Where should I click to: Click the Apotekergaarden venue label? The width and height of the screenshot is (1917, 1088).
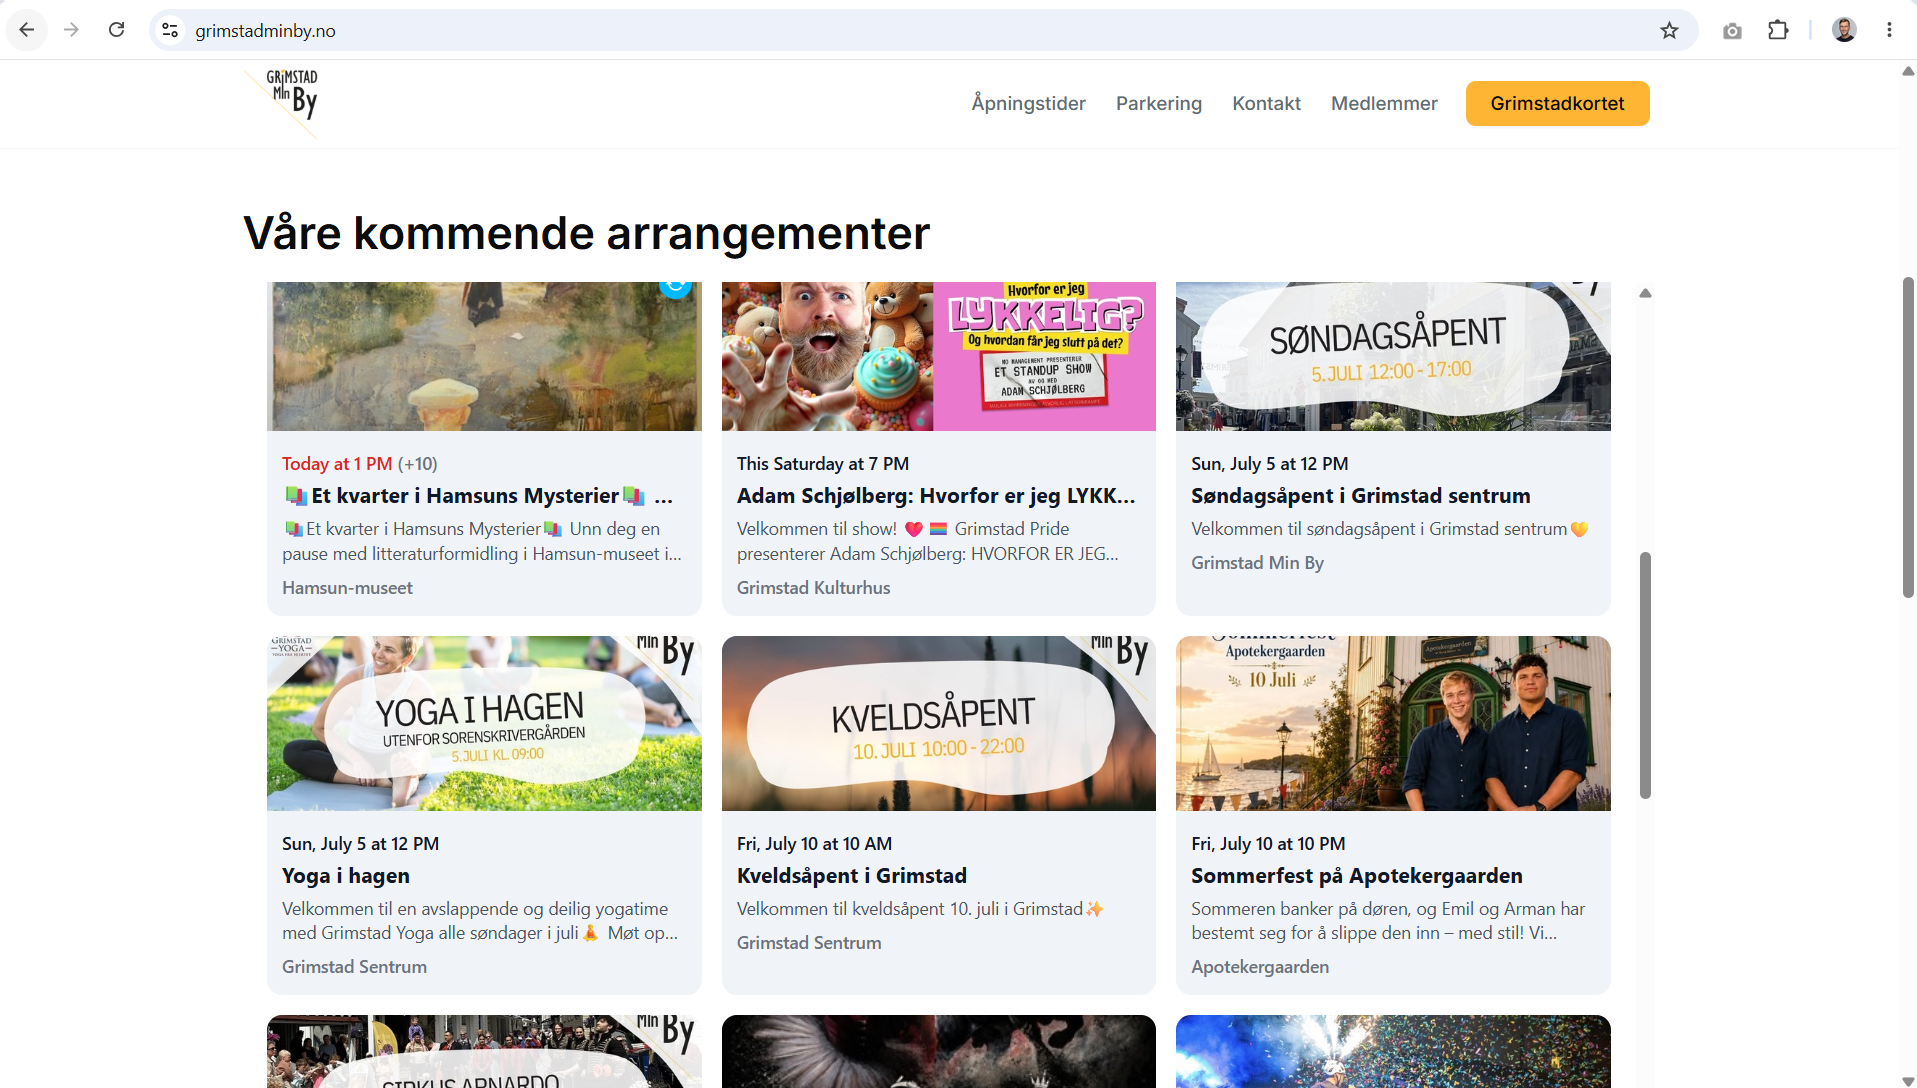tap(1260, 967)
